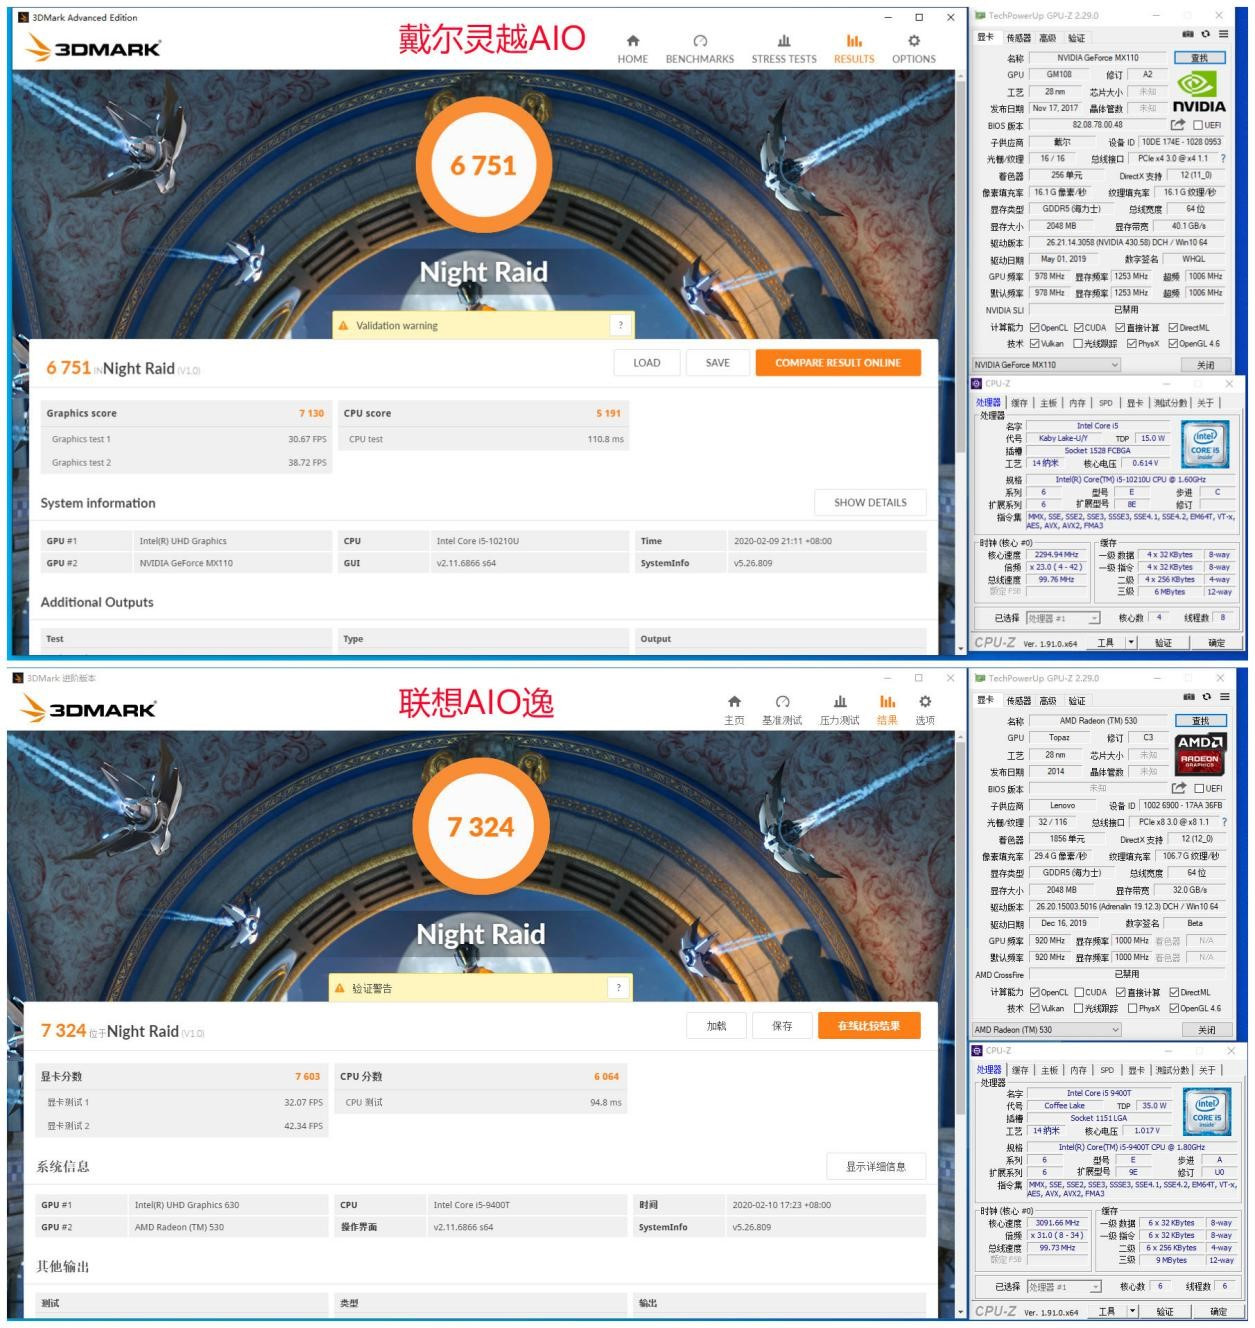Toggle PhysX checkbox in MX110 GPU-Z
This screenshot has width=1255, height=1328.
click(x=1131, y=343)
